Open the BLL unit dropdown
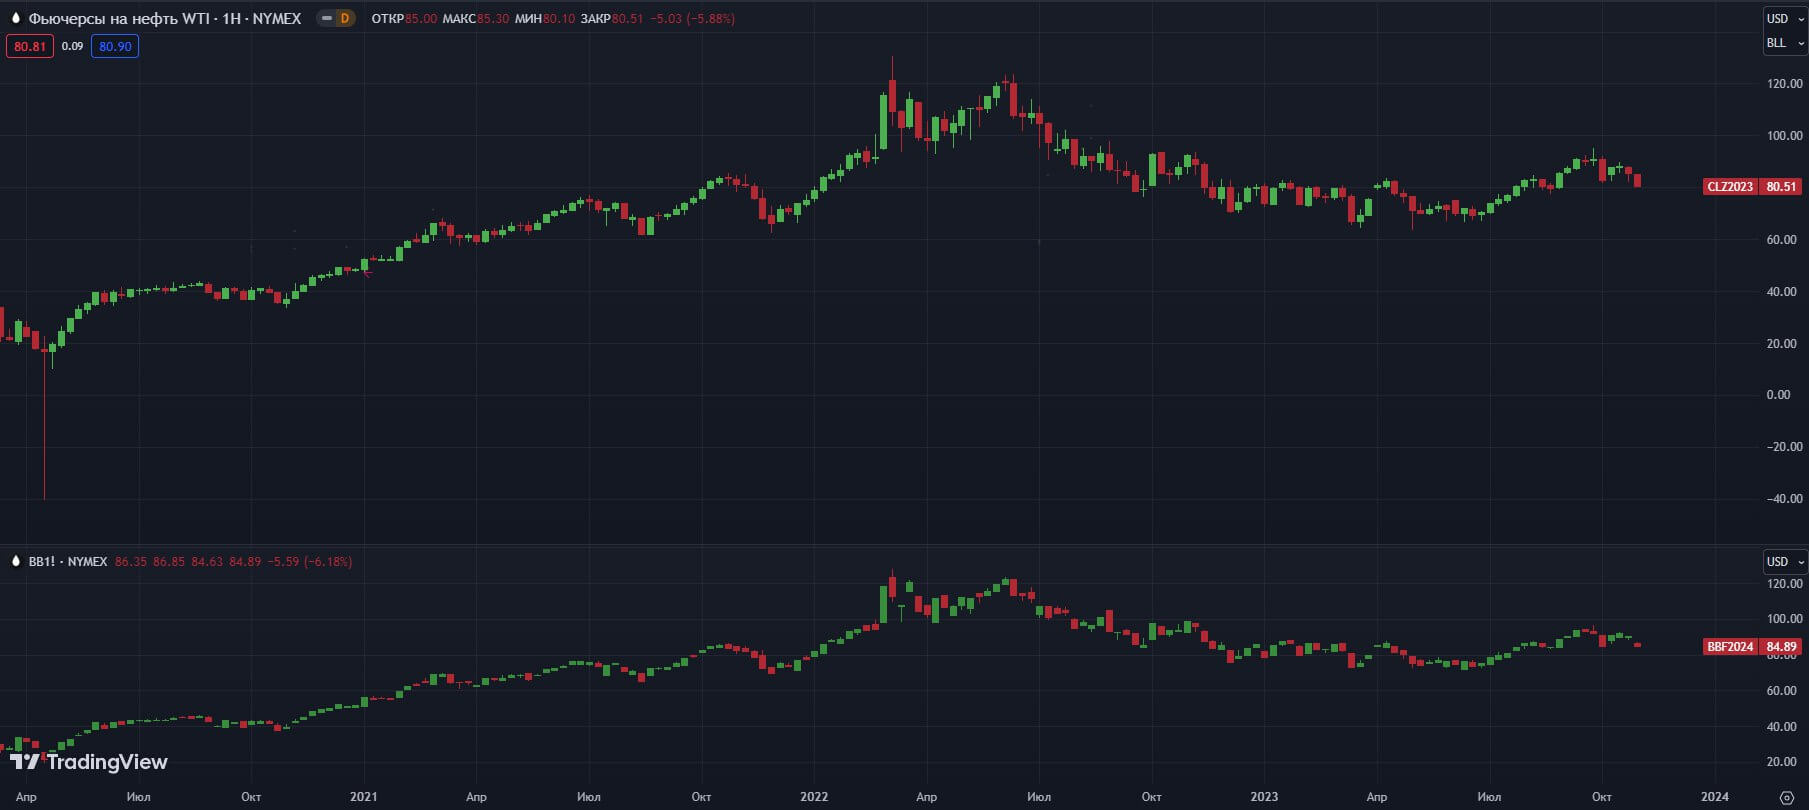1809x810 pixels. tap(1785, 43)
